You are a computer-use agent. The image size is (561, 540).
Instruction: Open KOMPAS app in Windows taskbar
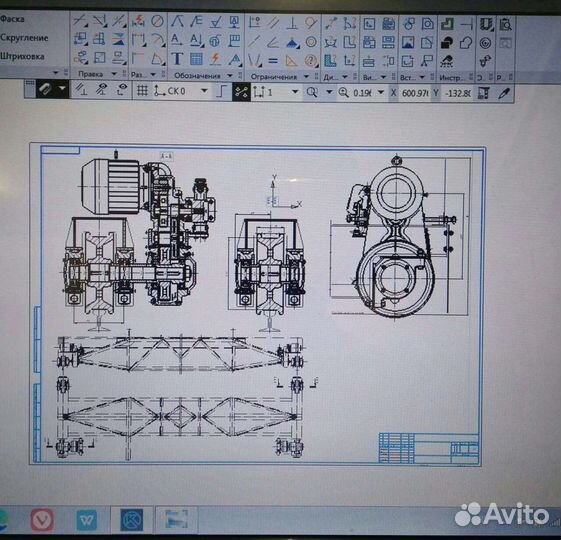coord(131,519)
